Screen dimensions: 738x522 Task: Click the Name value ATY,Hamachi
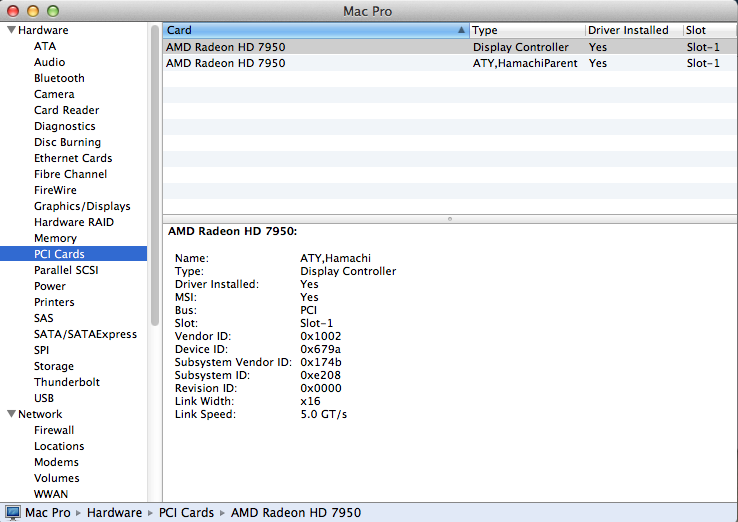(x=336, y=258)
